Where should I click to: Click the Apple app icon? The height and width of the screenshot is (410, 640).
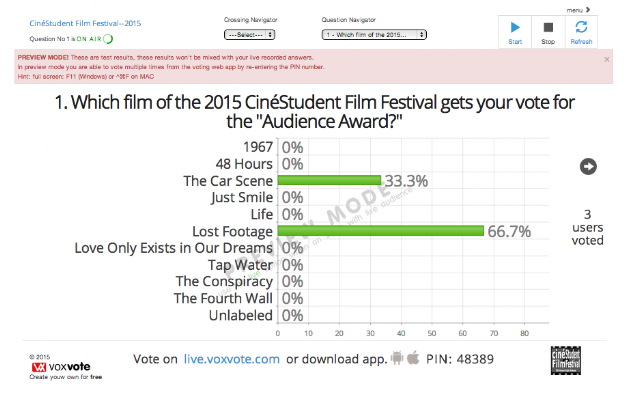pos(413,357)
